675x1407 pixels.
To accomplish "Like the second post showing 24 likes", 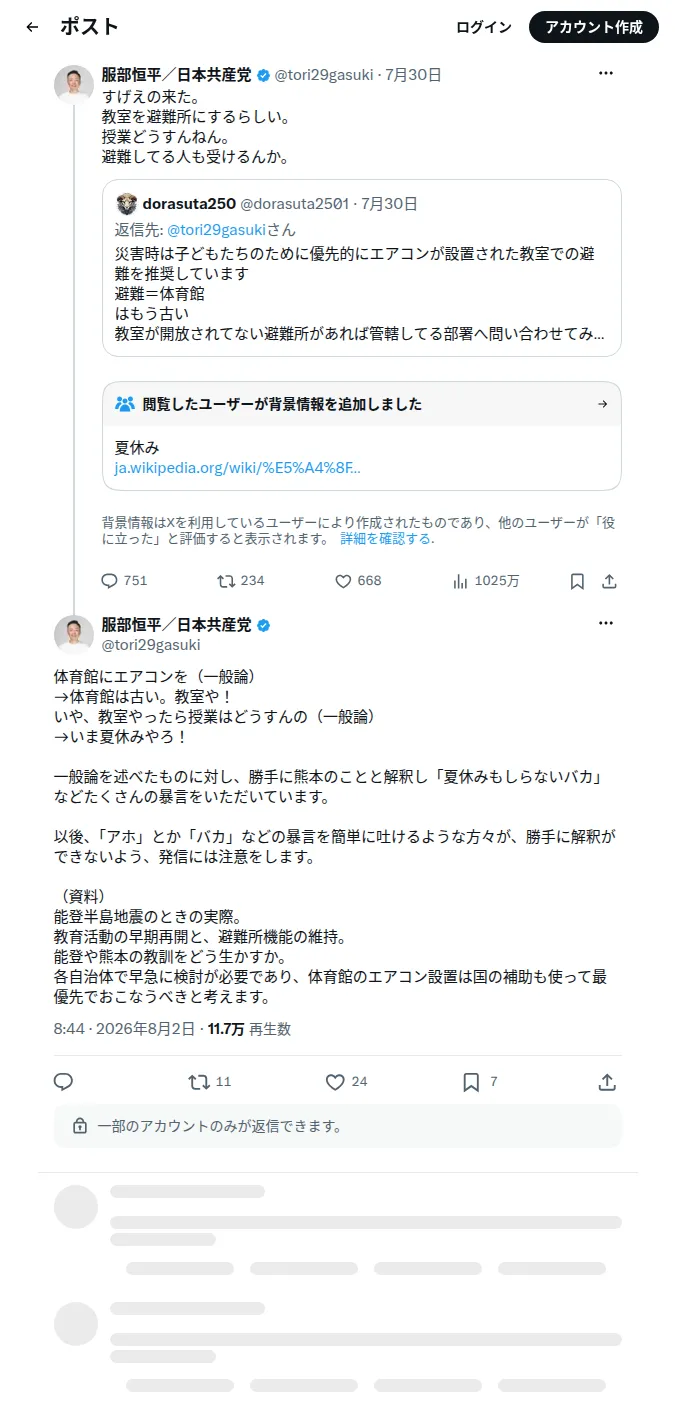I will 335,1082.
